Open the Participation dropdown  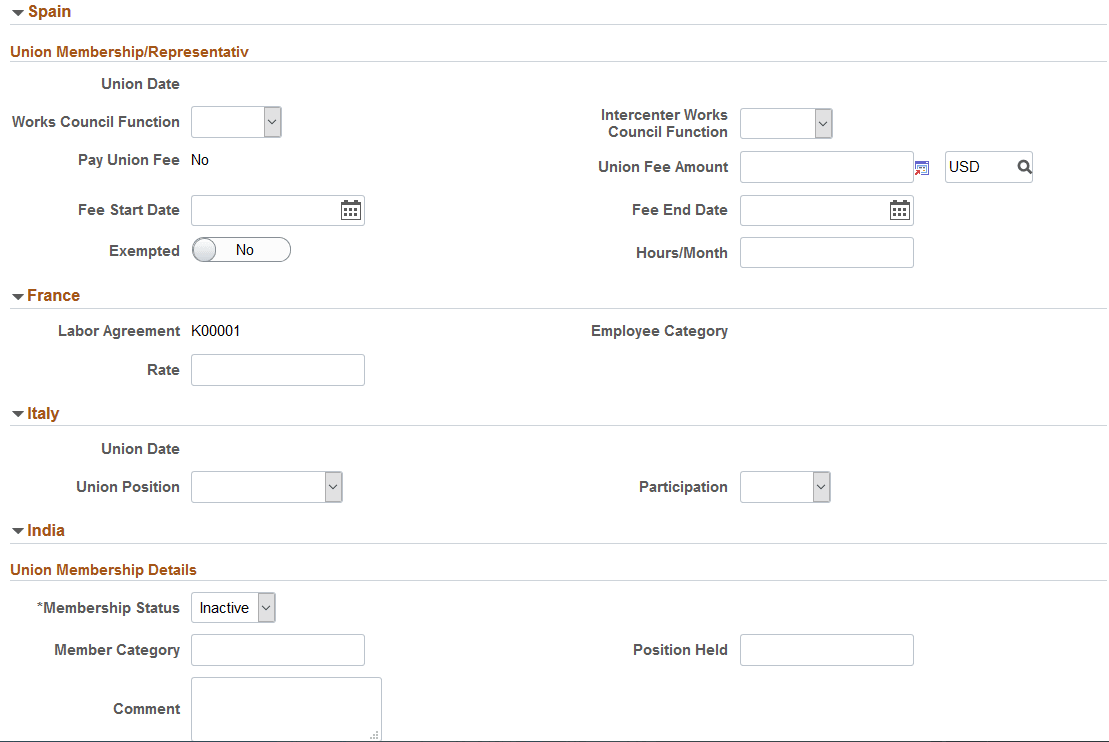[785, 487]
